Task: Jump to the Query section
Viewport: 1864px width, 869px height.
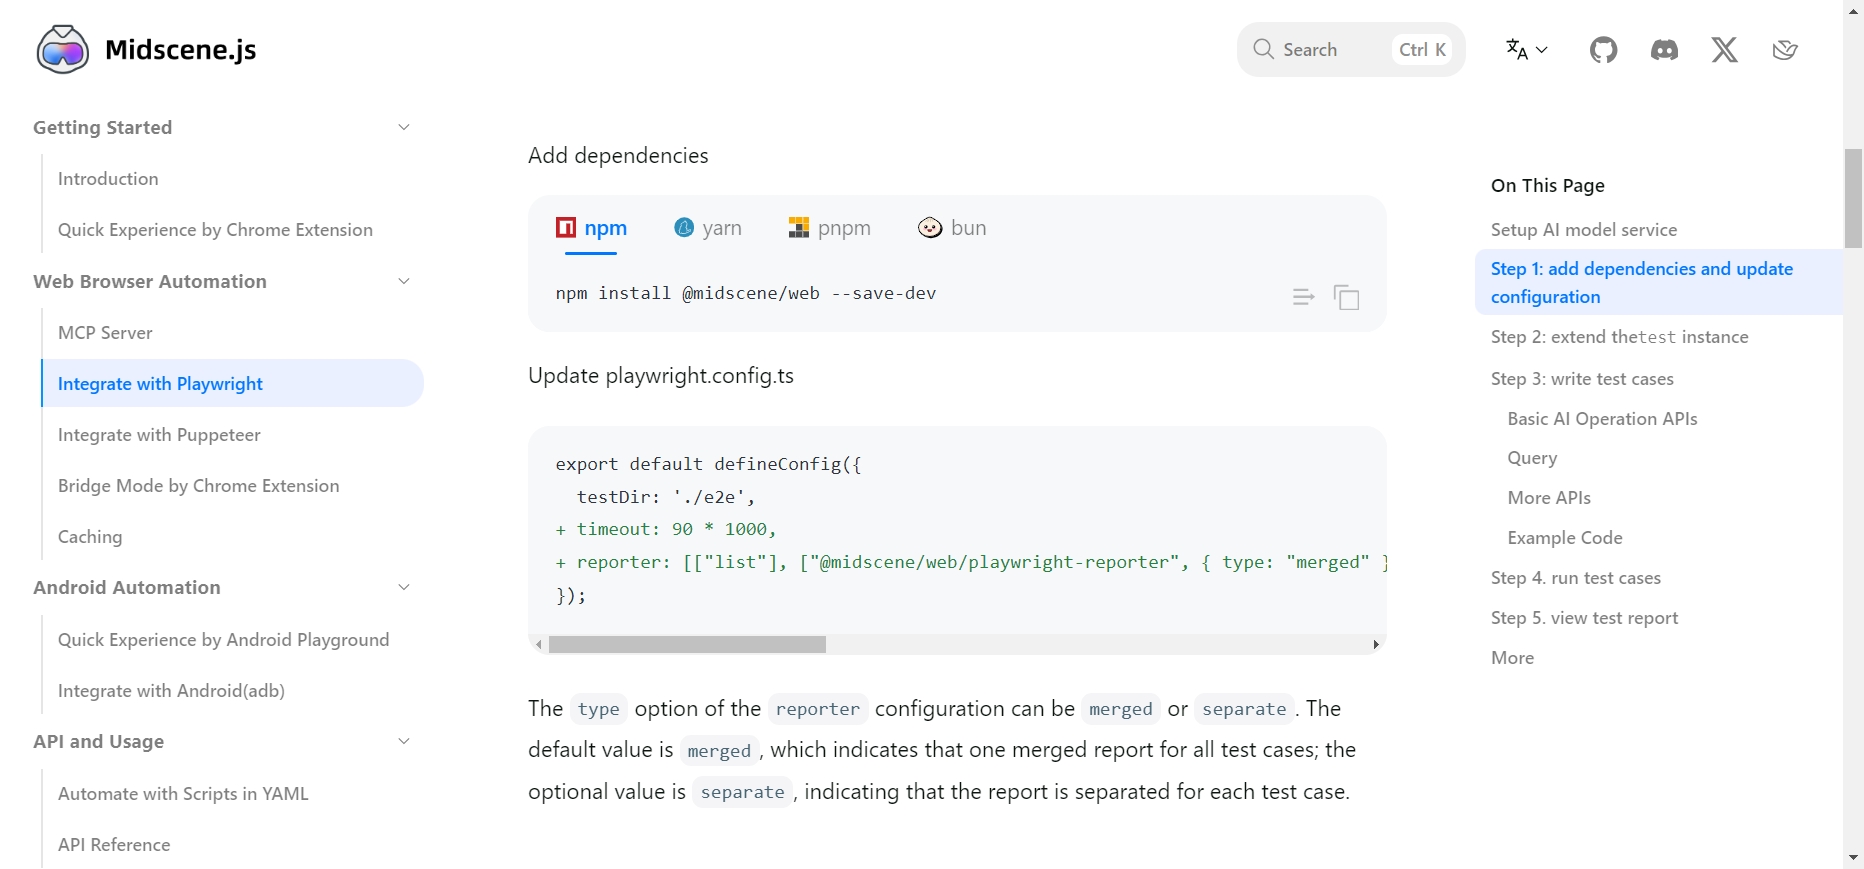Action: click(1532, 458)
